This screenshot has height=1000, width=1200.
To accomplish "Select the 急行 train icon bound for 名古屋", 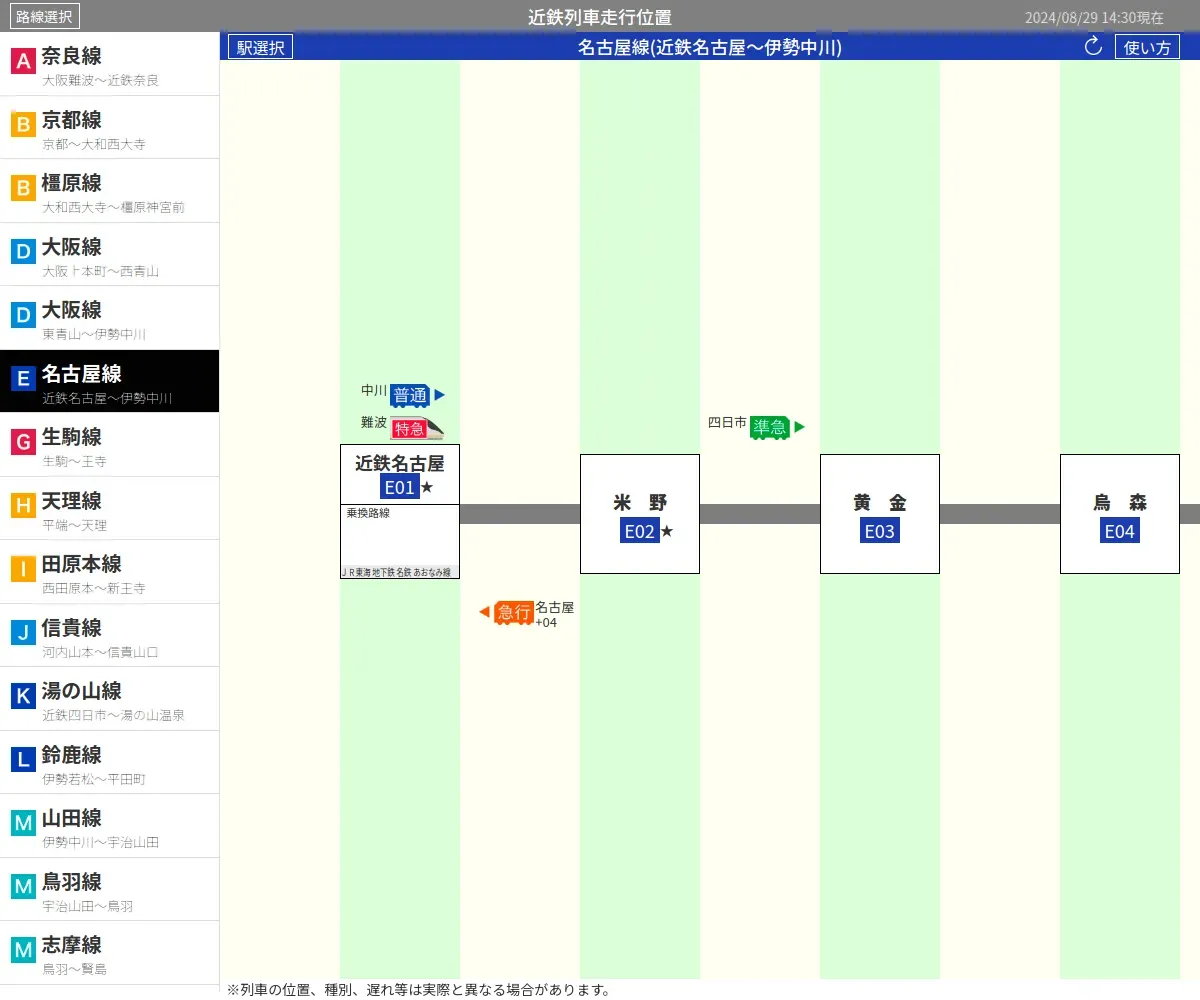I will pos(514,612).
